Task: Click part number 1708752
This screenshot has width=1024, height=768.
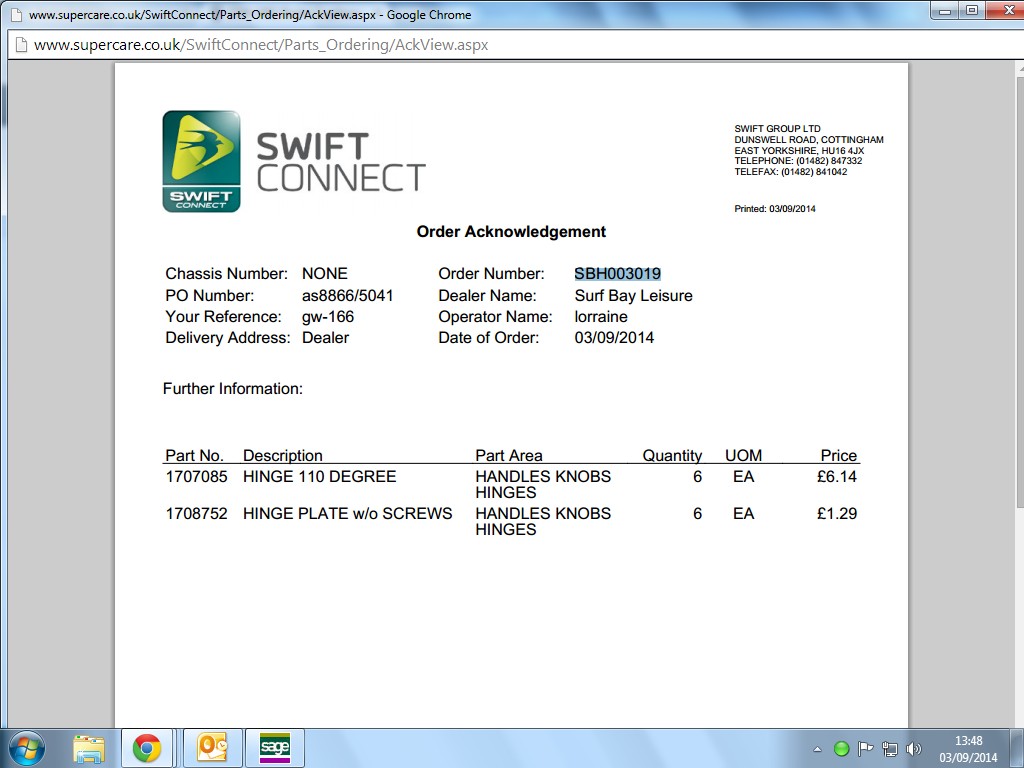Action: tap(197, 514)
